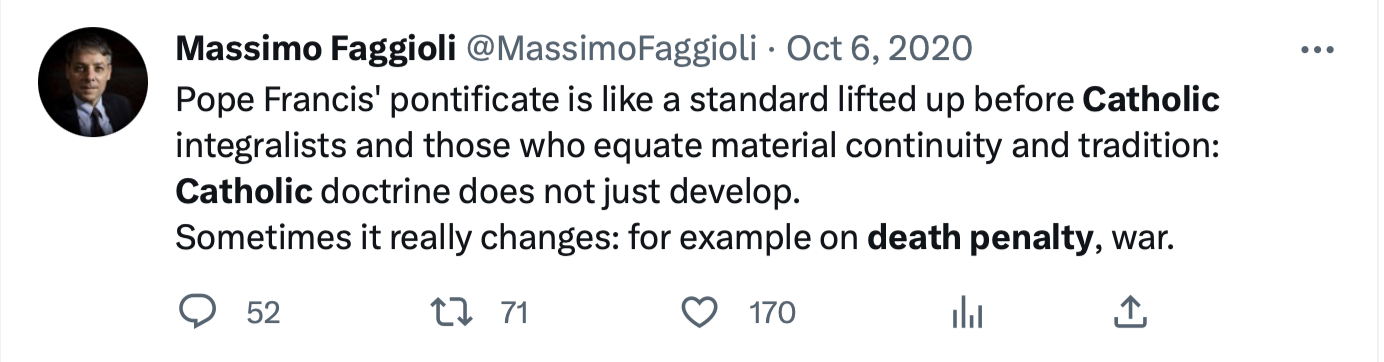Click the 'integralists and those who equate' line
Image resolution: width=1384 pixels, height=362 pixels.
click(x=695, y=144)
